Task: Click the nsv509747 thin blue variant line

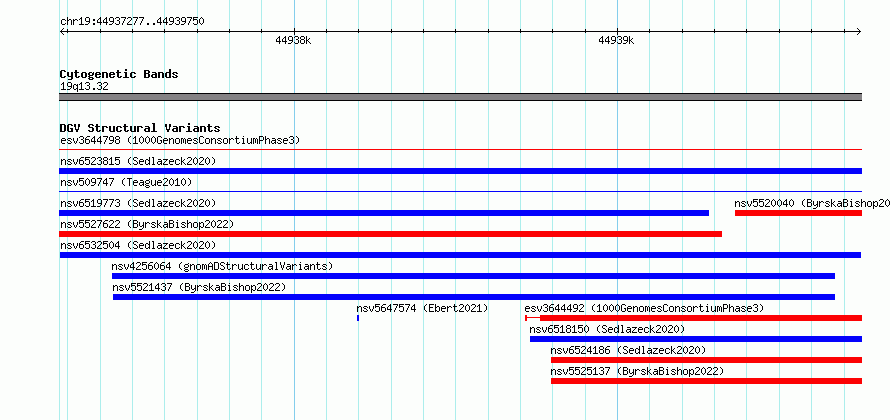Action: point(460,192)
